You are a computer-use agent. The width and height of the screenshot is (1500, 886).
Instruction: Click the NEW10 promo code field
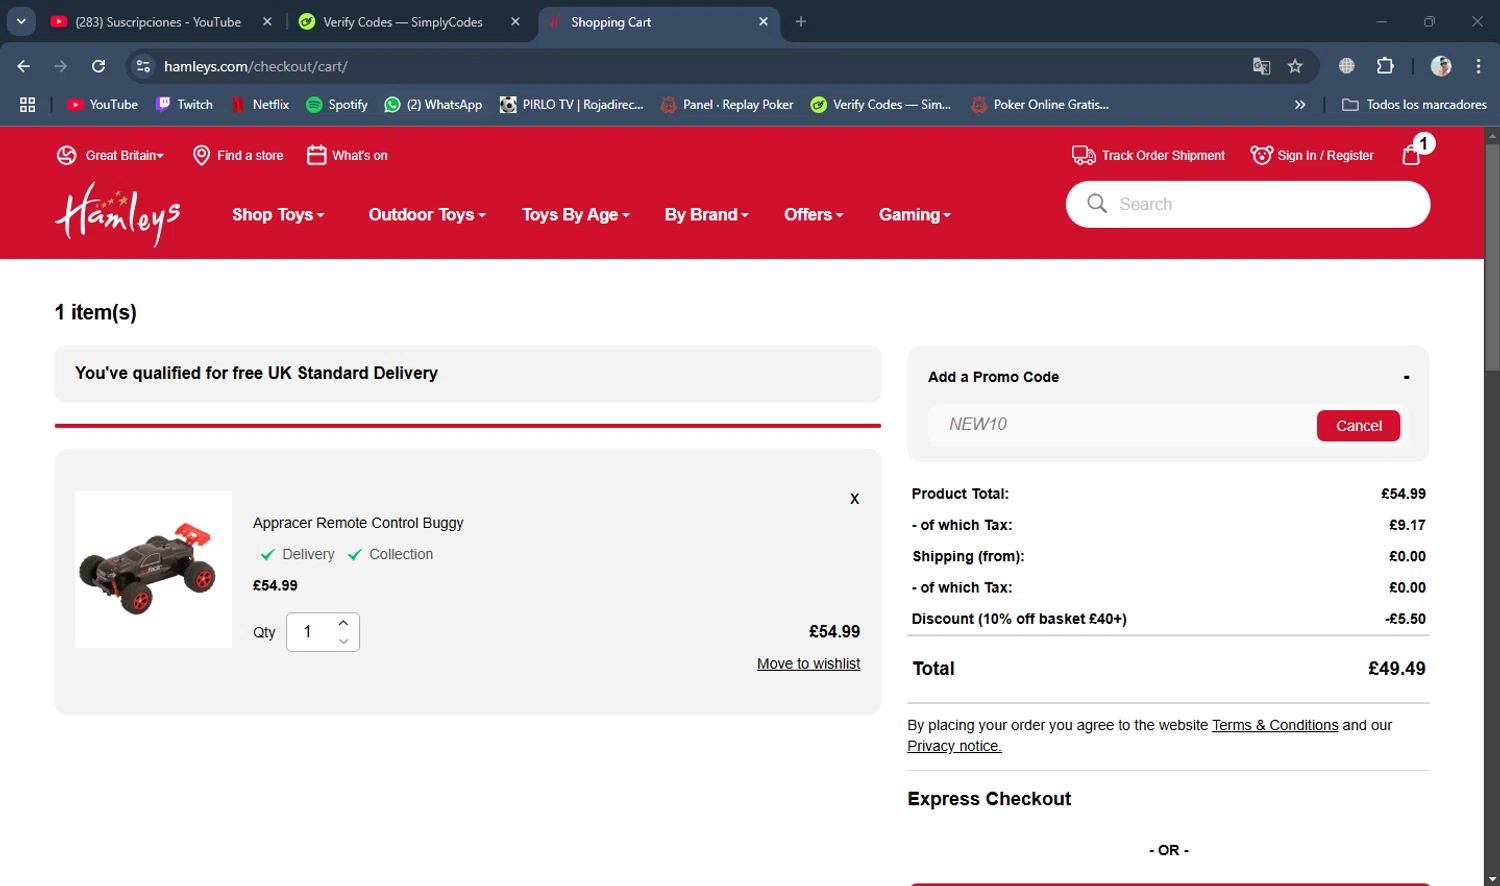1120,424
